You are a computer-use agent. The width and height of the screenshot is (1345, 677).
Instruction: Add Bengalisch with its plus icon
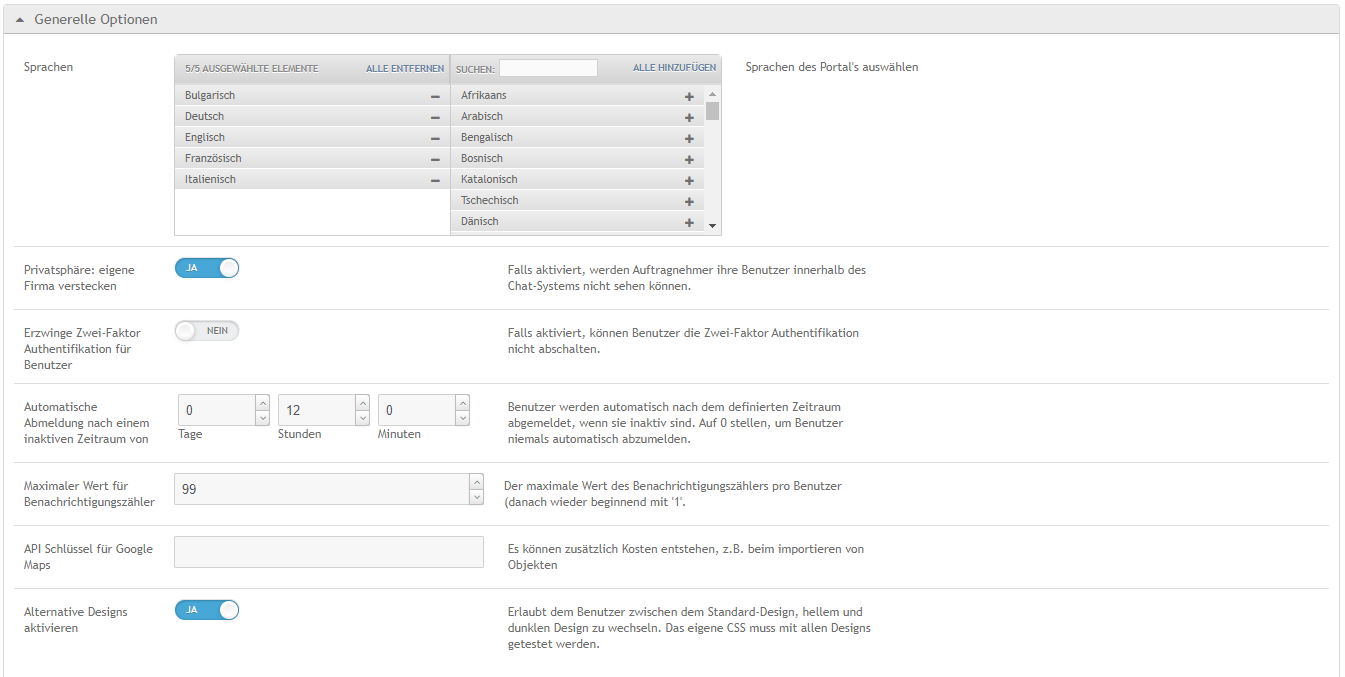tap(689, 138)
